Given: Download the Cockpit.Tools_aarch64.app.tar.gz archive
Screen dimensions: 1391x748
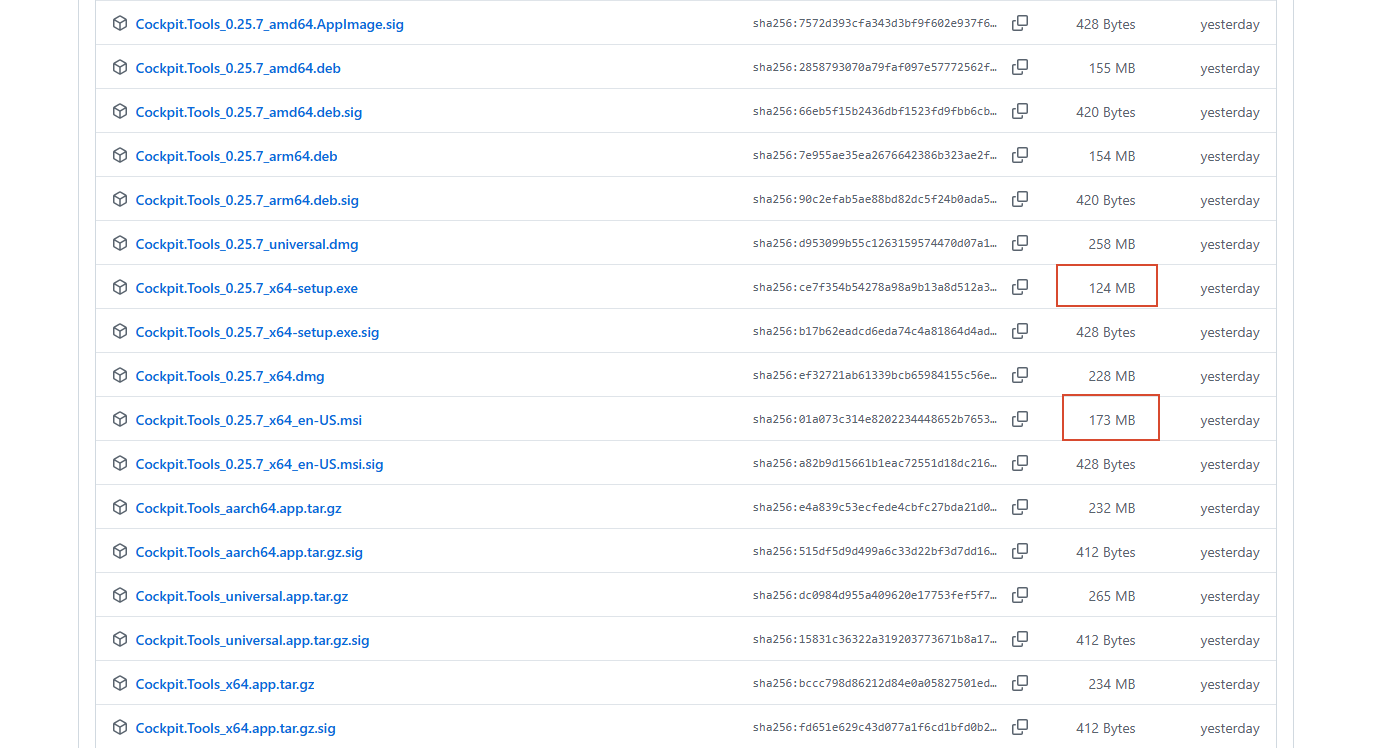Looking at the screenshot, I should pos(239,508).
